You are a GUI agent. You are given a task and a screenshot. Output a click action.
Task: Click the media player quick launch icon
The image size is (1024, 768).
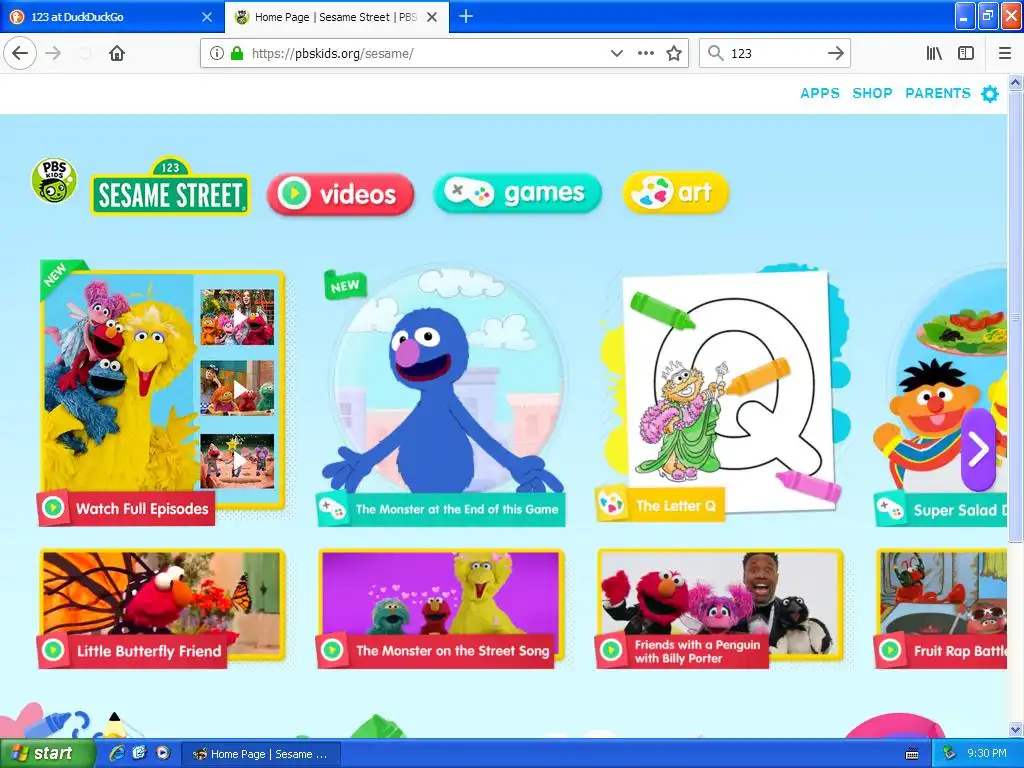tap(163, 754)
